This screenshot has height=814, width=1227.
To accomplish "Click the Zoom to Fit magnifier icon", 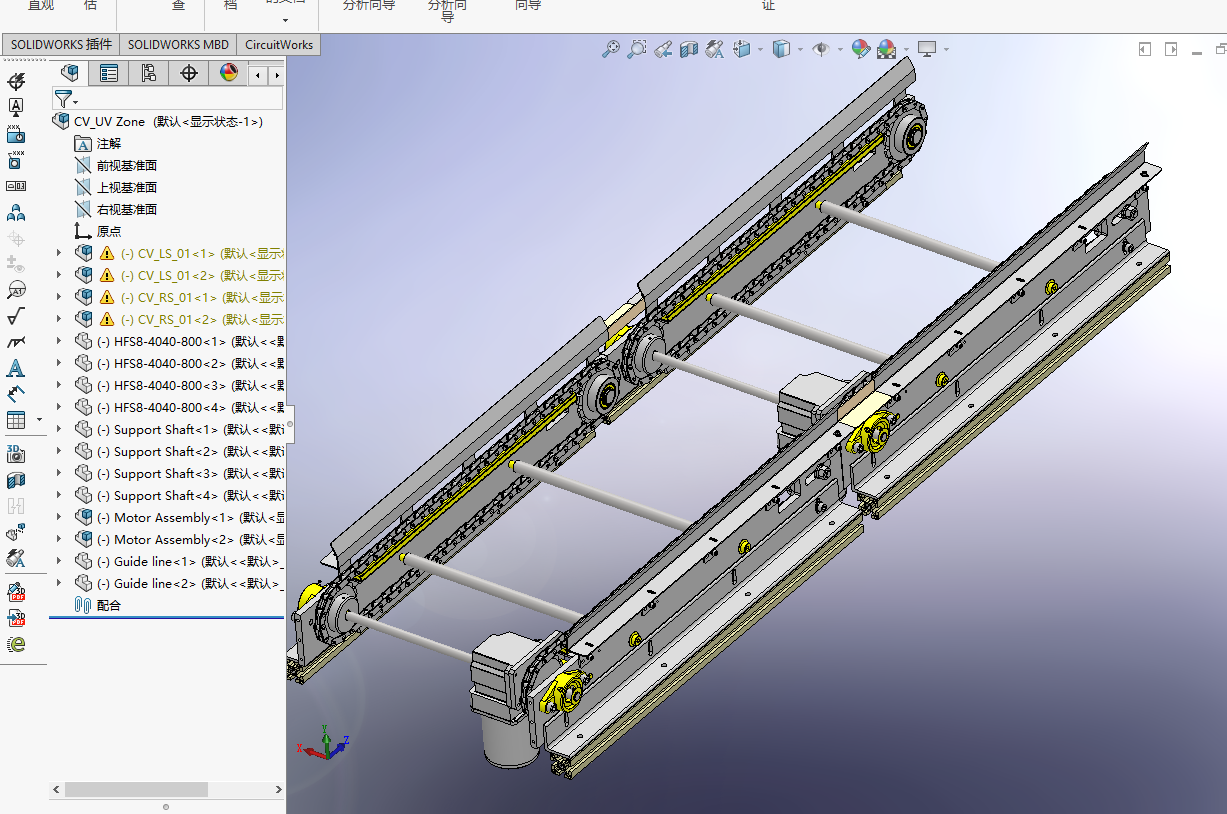I will (x=610, y=48).
